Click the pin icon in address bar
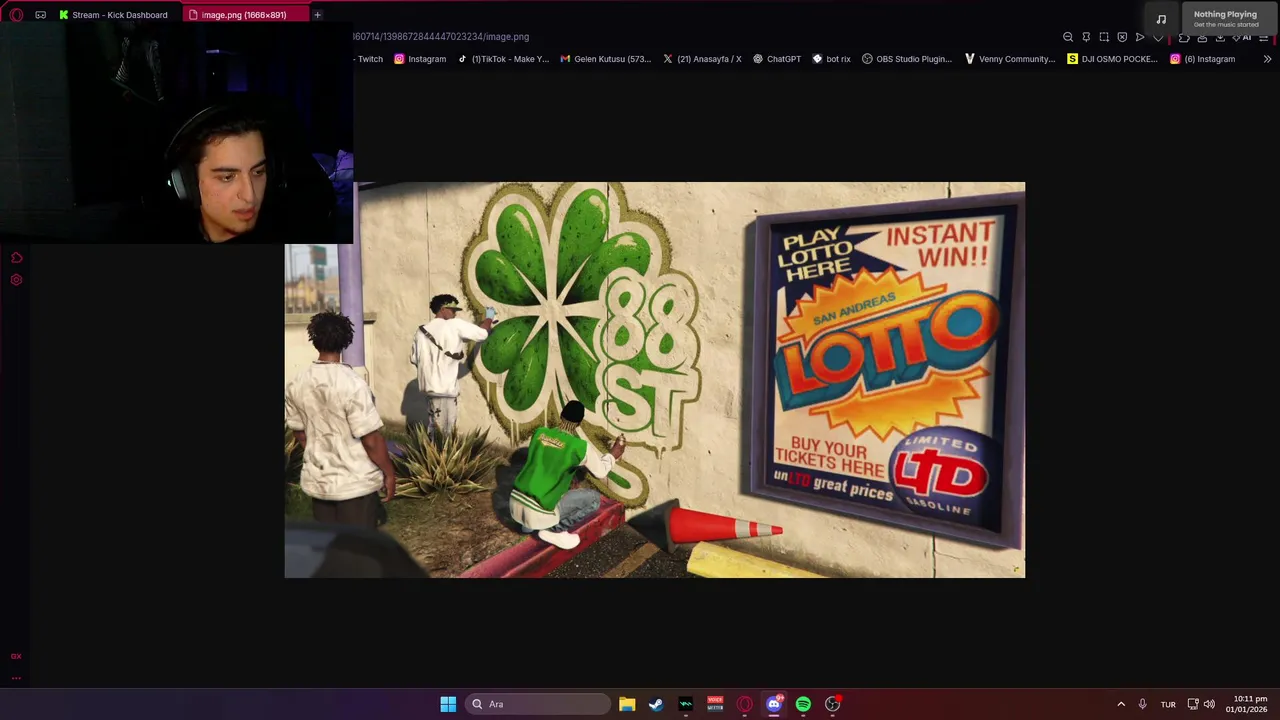 click(1086, 37)
